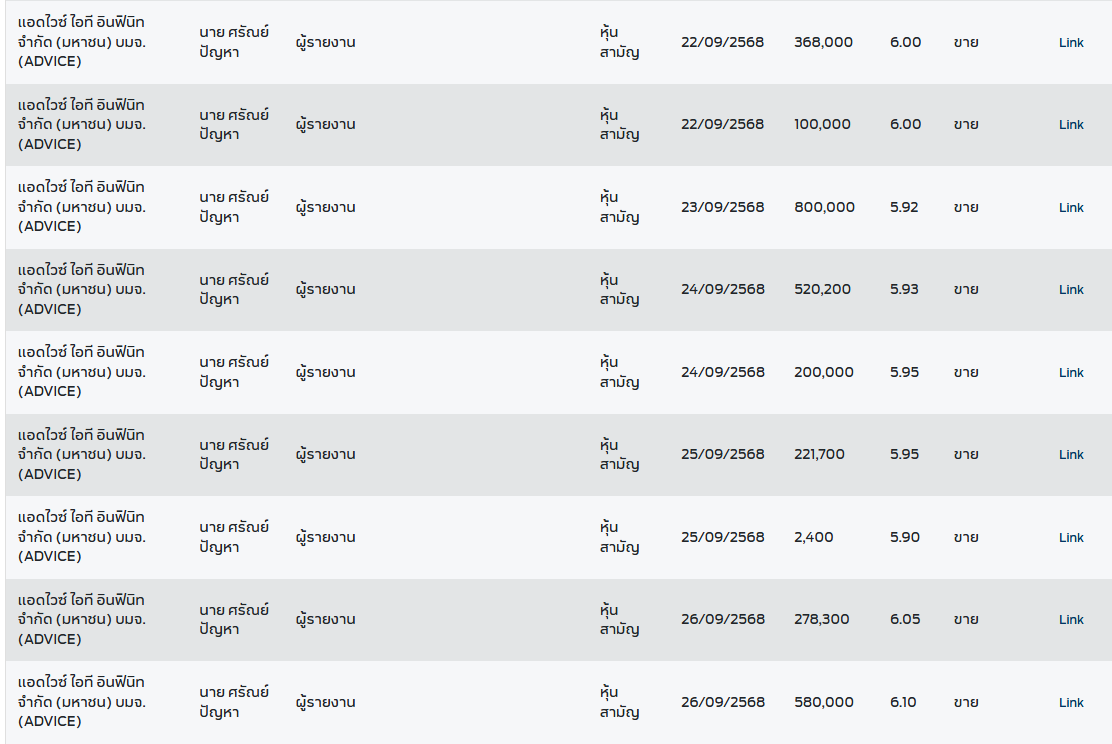This screenshot has width=1112, height=744.
Task: Click the Link in the 23/09/2568 row
Action: point(1071,207)
